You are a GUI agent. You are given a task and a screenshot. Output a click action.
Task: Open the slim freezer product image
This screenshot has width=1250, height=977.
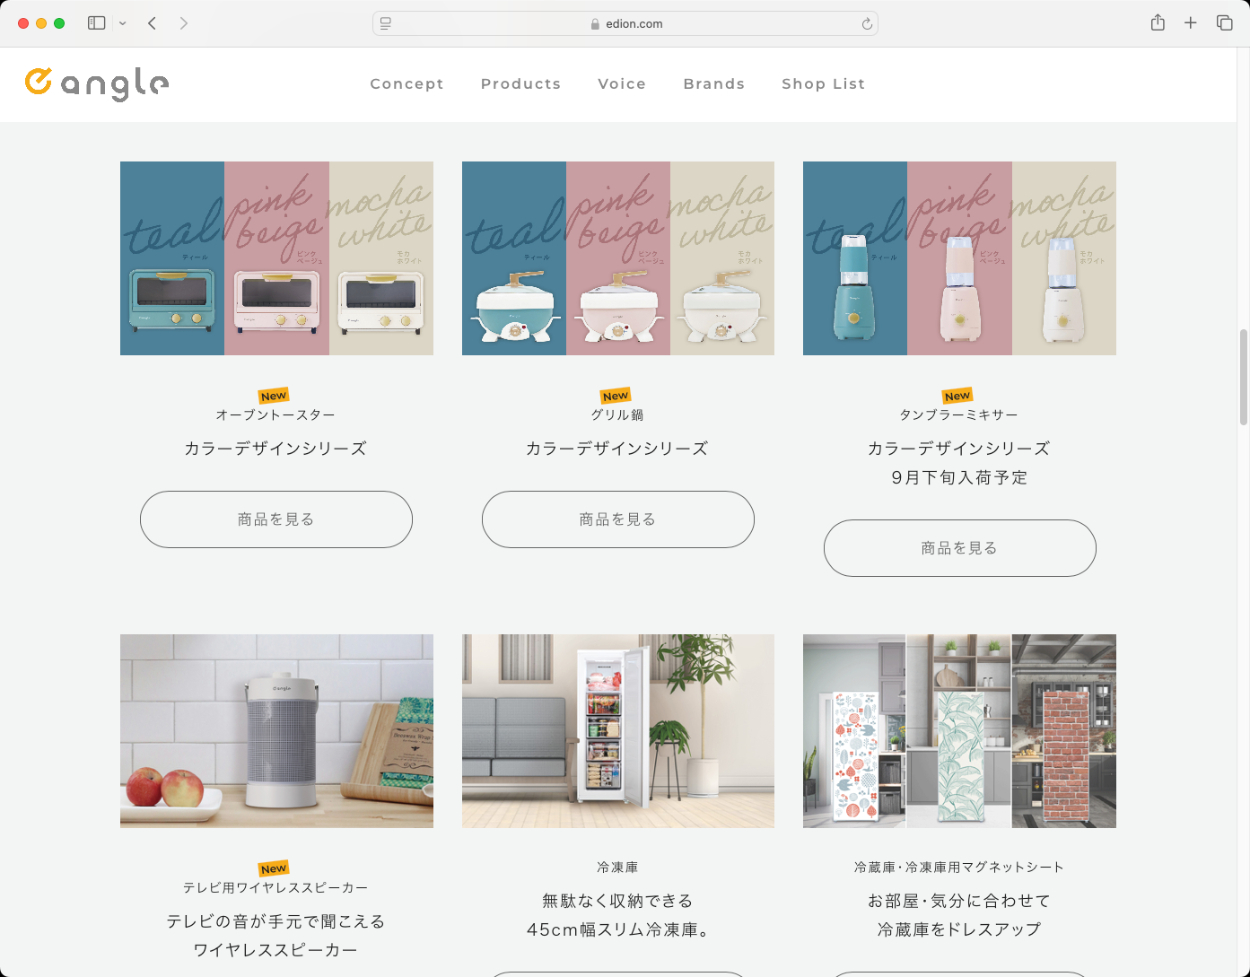(618, 731)
